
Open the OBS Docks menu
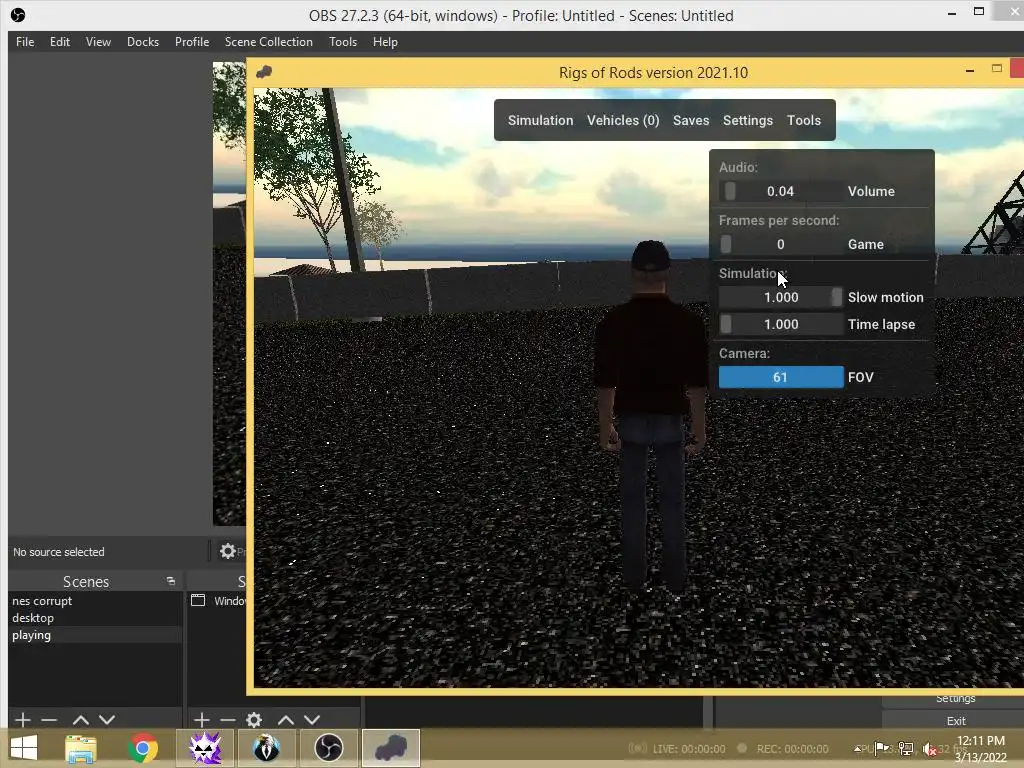(142, 42)
